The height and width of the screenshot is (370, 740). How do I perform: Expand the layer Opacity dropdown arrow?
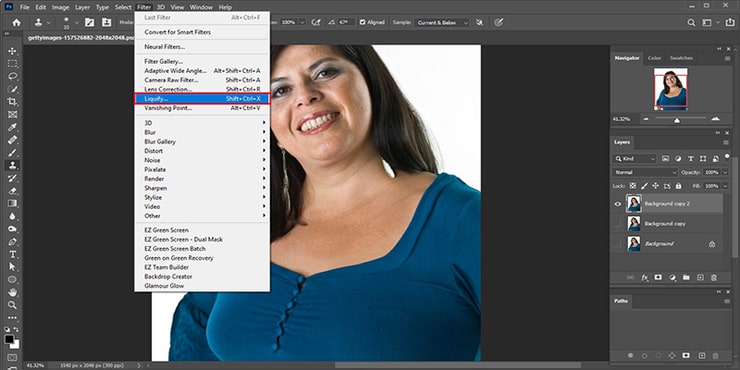[725, 172]
